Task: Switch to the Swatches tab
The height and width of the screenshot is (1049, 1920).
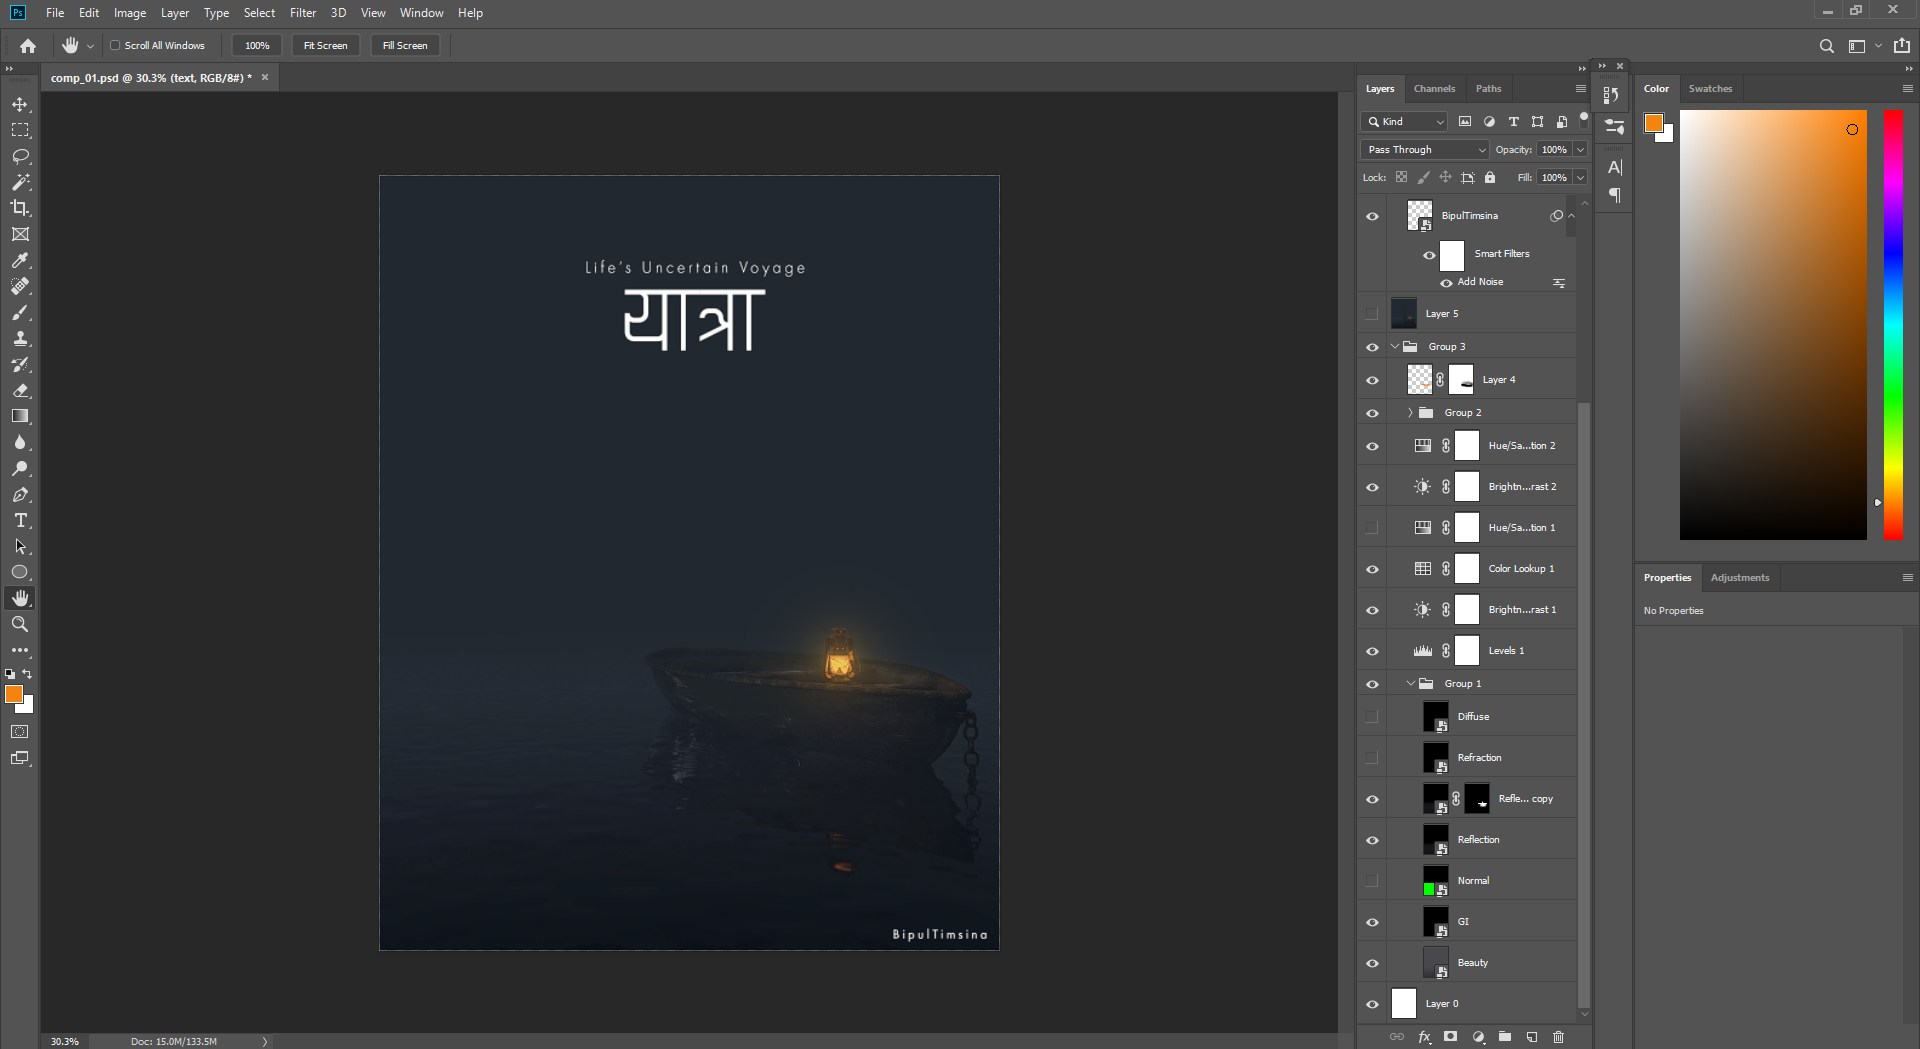Action: pyautogui.click(x=1710, y=88)
